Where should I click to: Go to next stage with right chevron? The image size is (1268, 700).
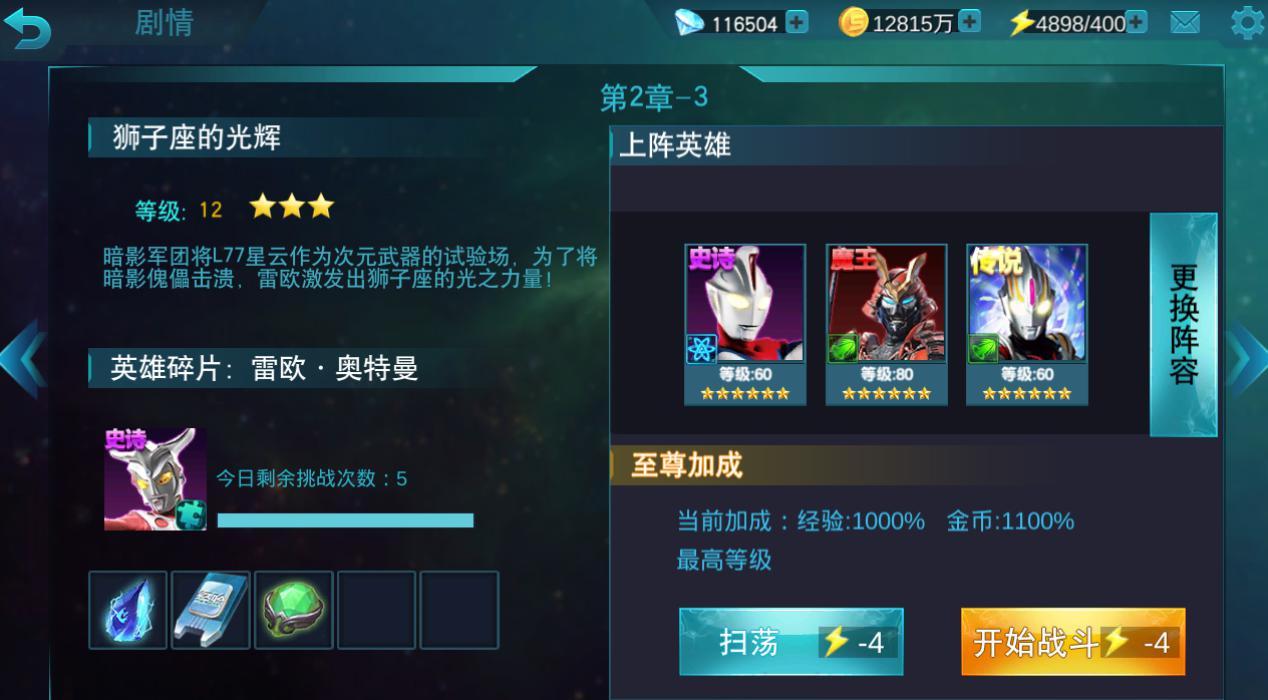[1246, 358]
